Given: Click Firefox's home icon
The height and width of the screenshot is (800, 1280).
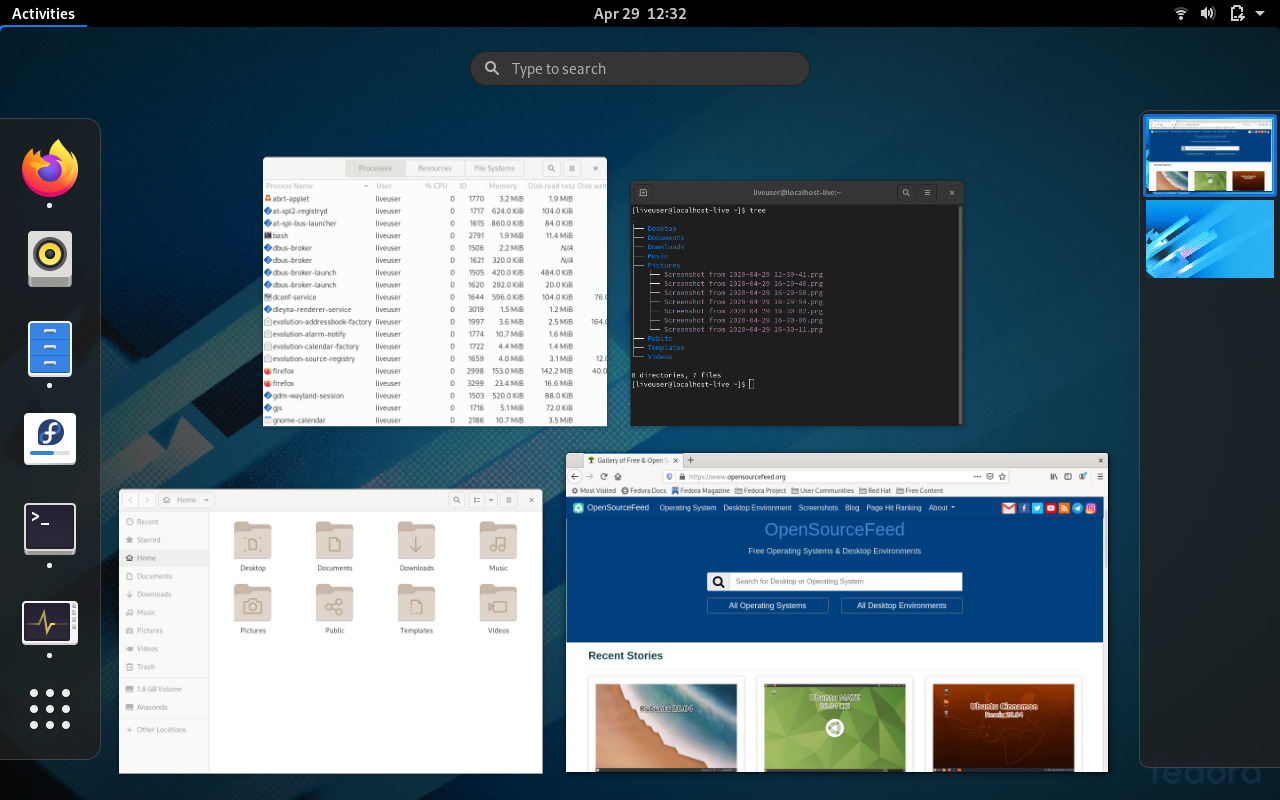Looking at the screenshot, I should (x=618, y=476).
